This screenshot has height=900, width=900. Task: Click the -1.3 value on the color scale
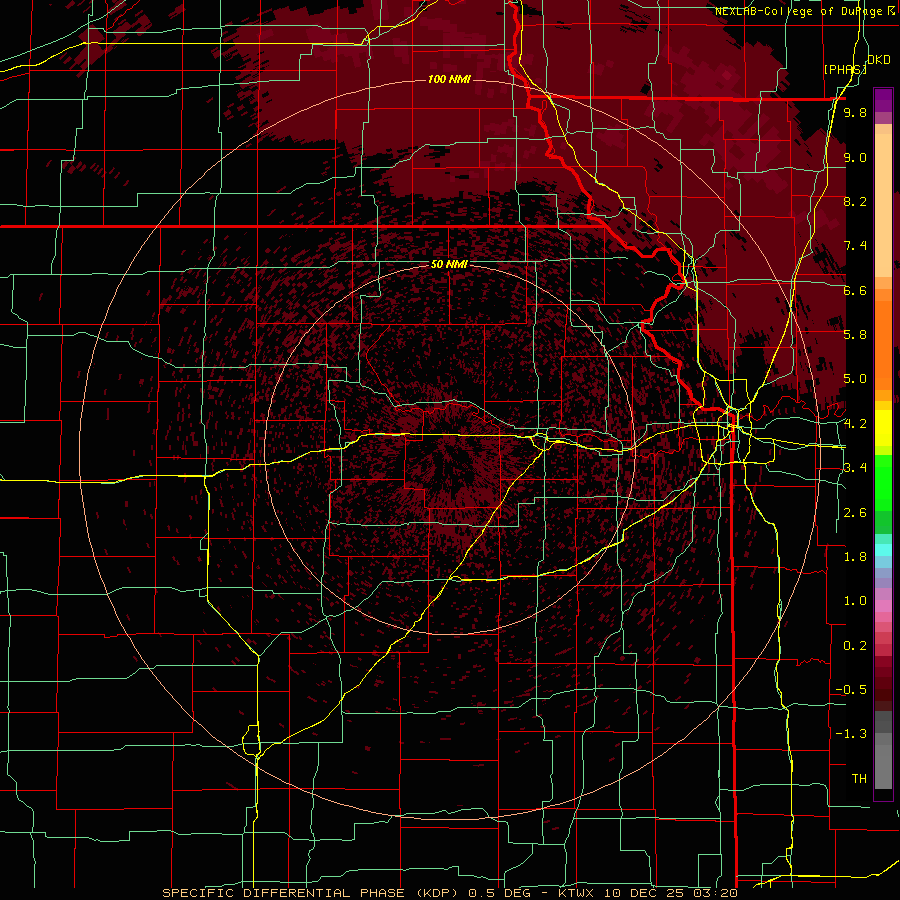pos(851,734)
